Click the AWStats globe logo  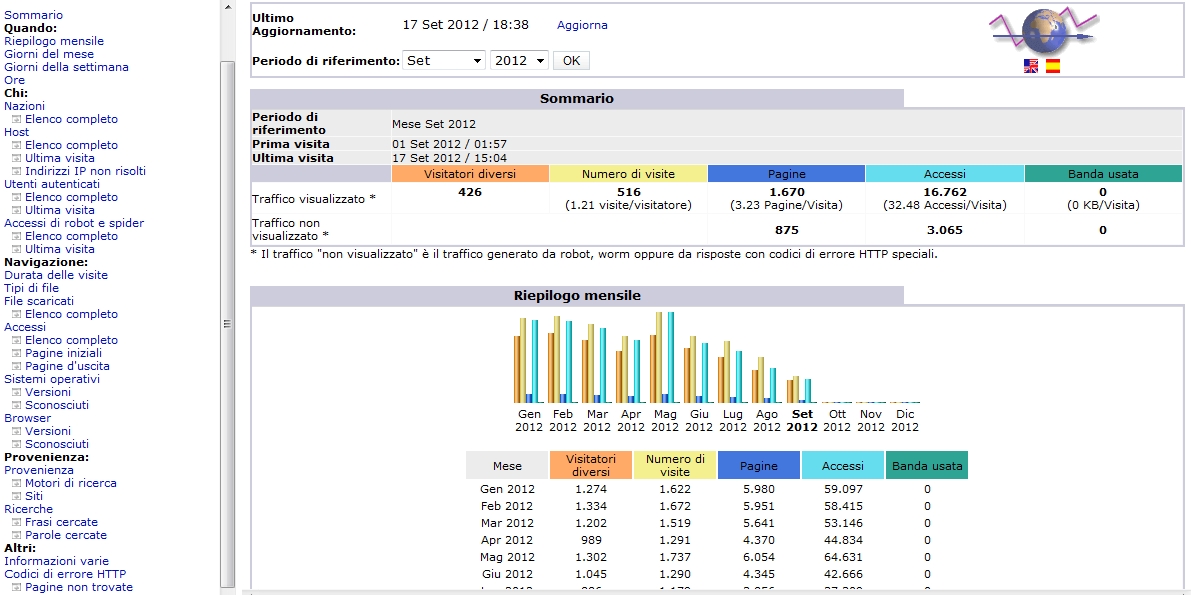point(1044,30)
